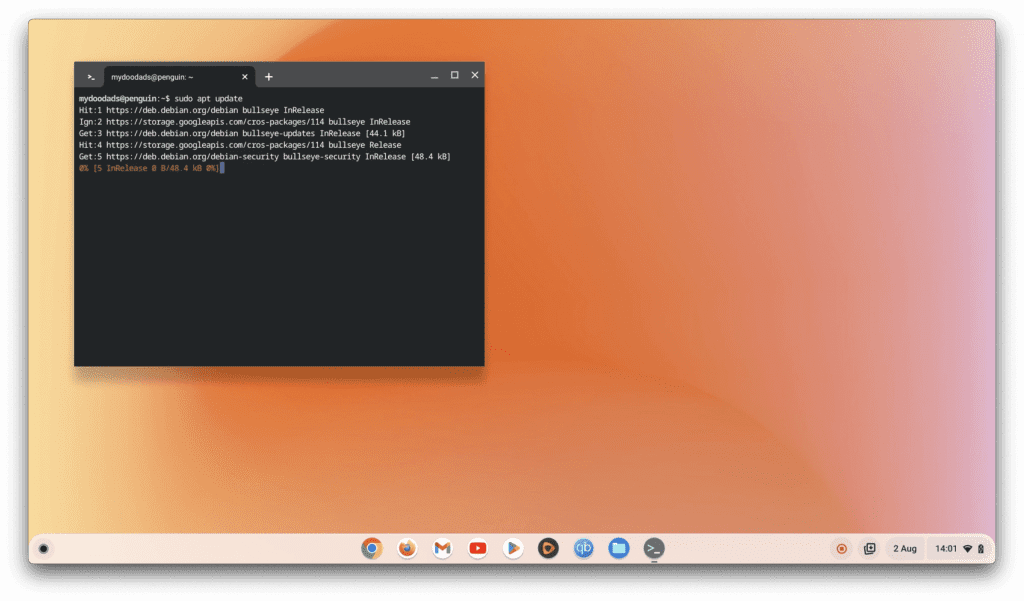Open the calendar showing 2 Aug
The width and height of the screenshot is (1024, 601).
904,549
